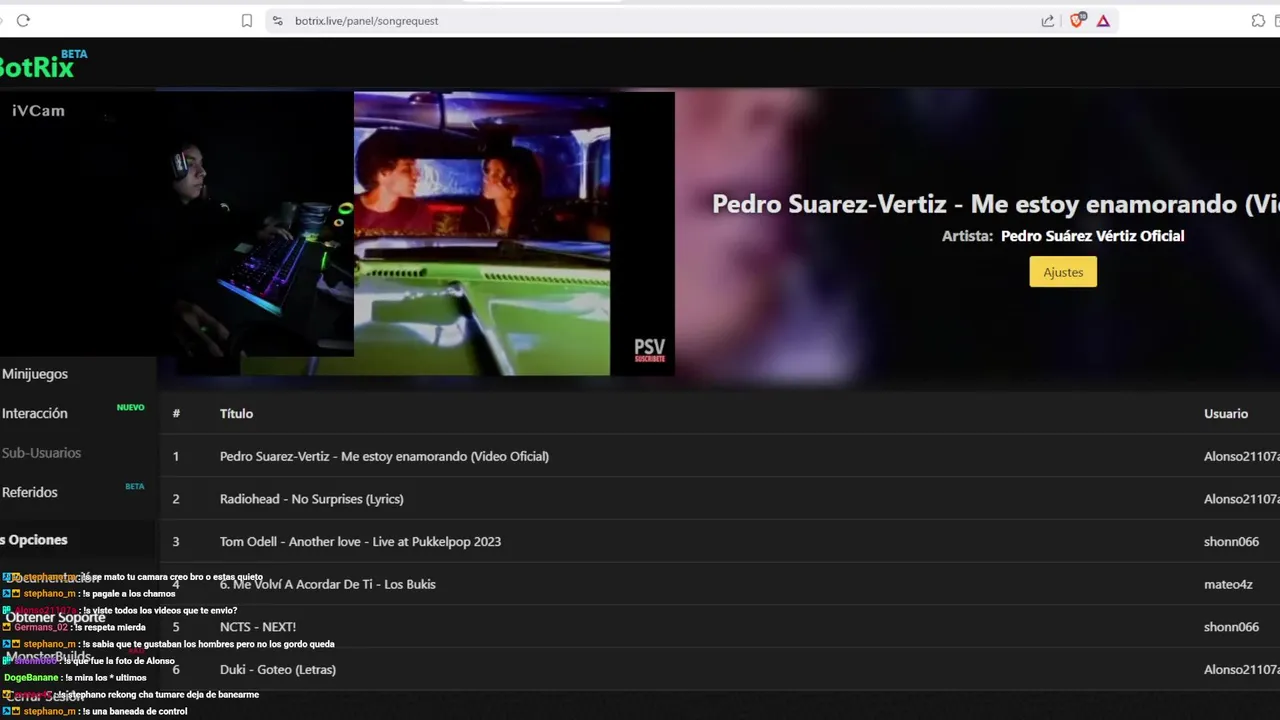1280x720 pixels.
Task: Click the BotRix logo
Action: [42, 65]
